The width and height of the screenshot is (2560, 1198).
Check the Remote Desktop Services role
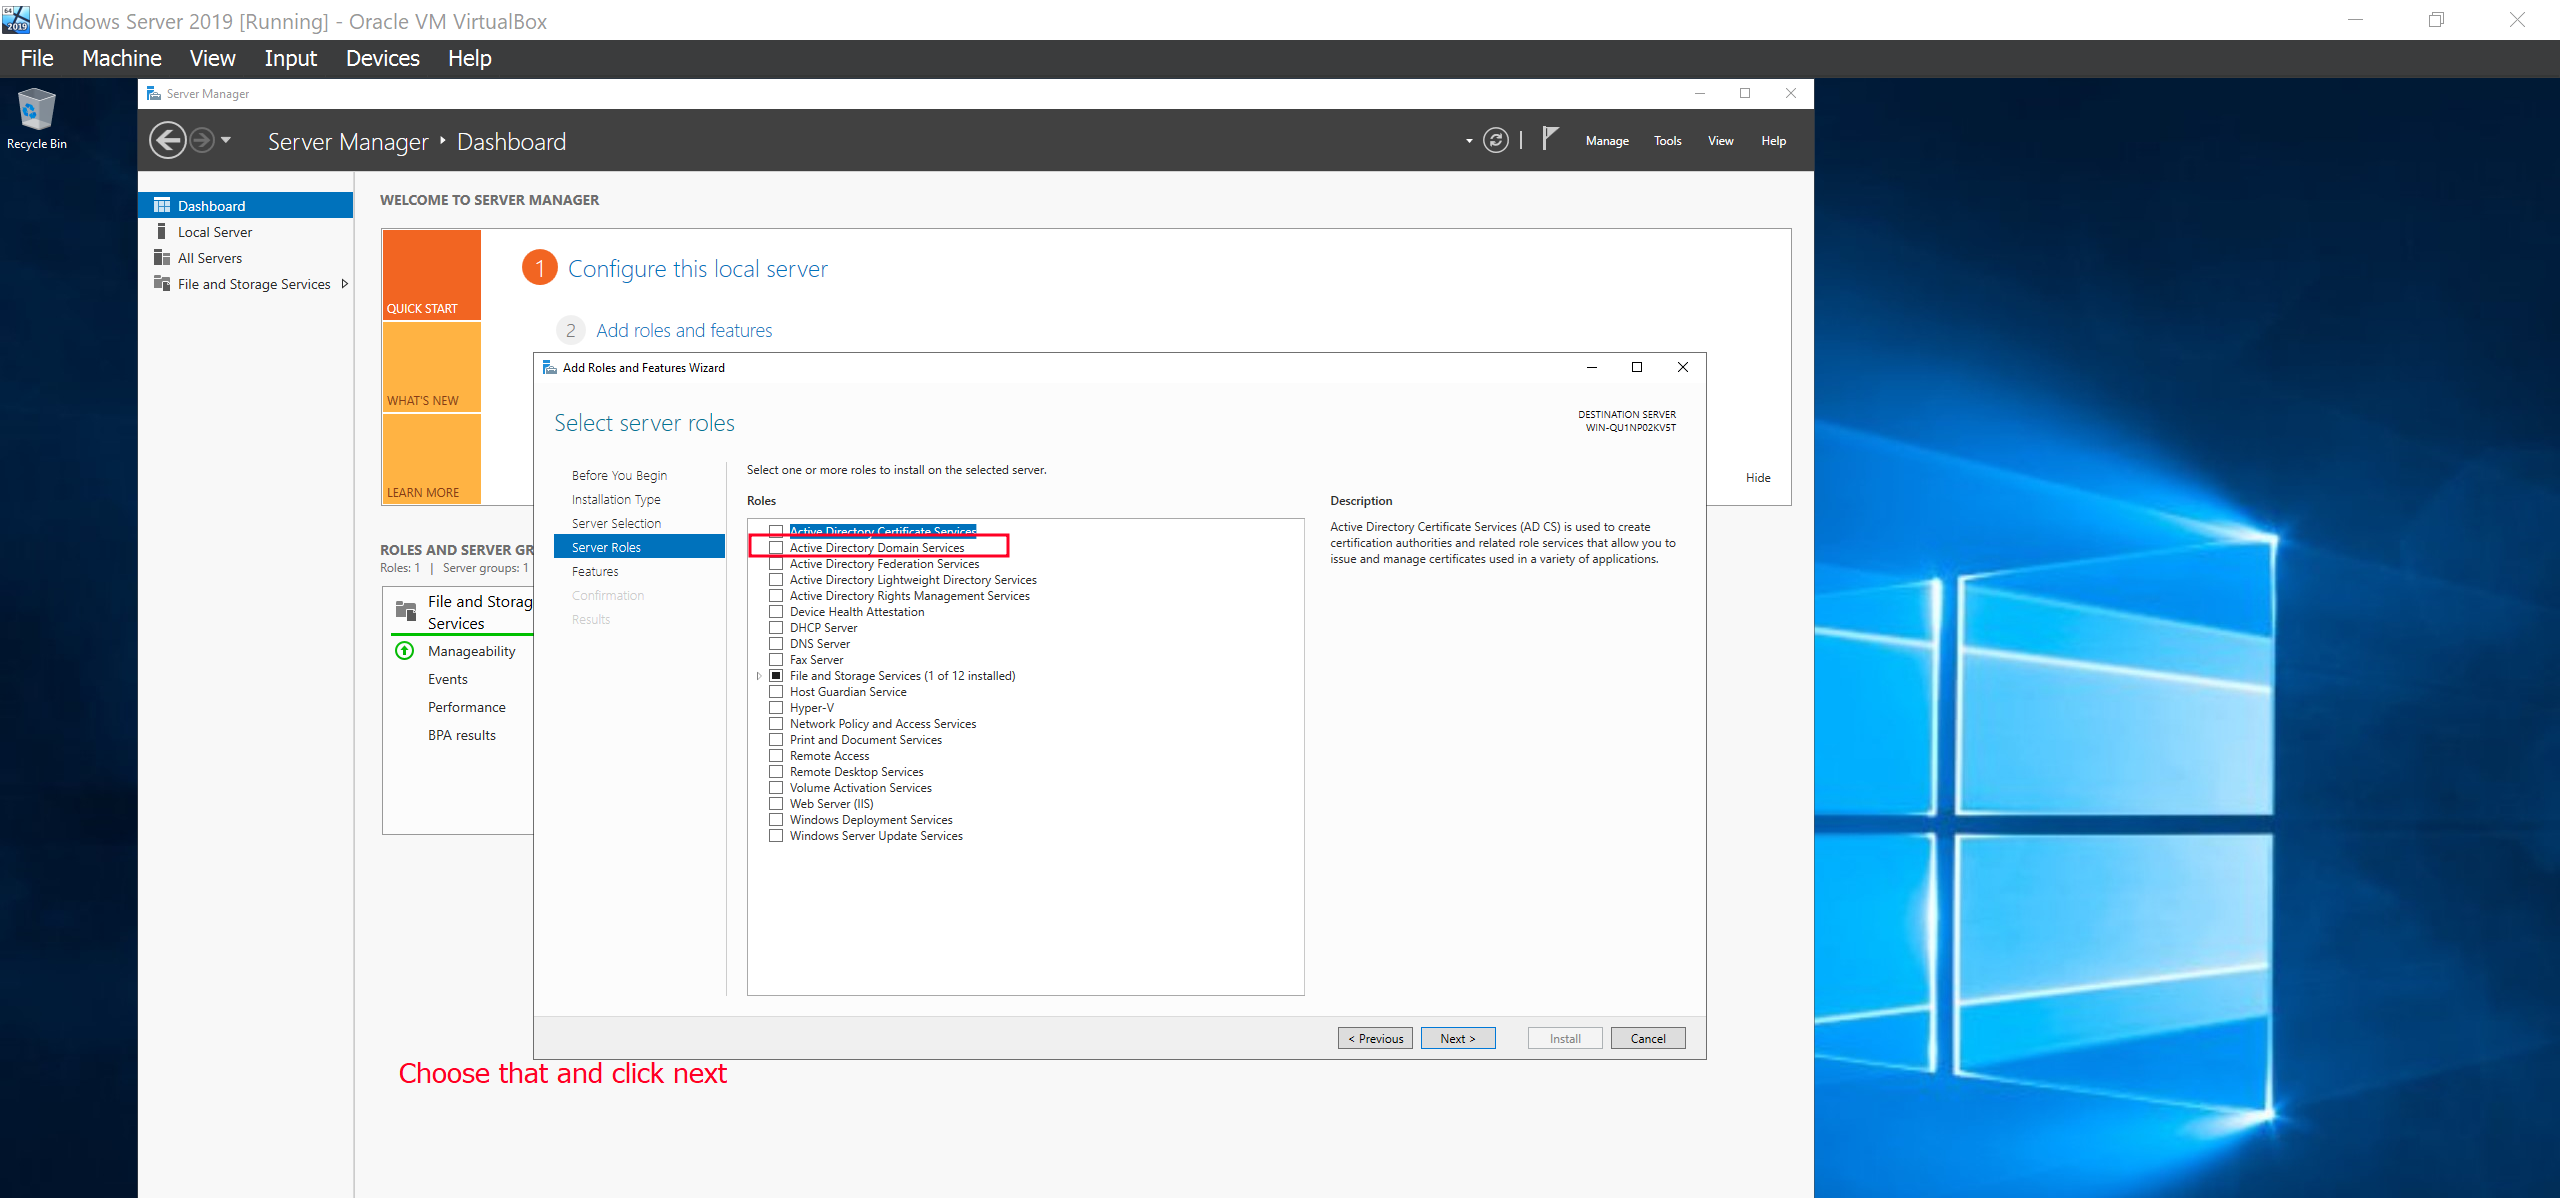point(776,771)
